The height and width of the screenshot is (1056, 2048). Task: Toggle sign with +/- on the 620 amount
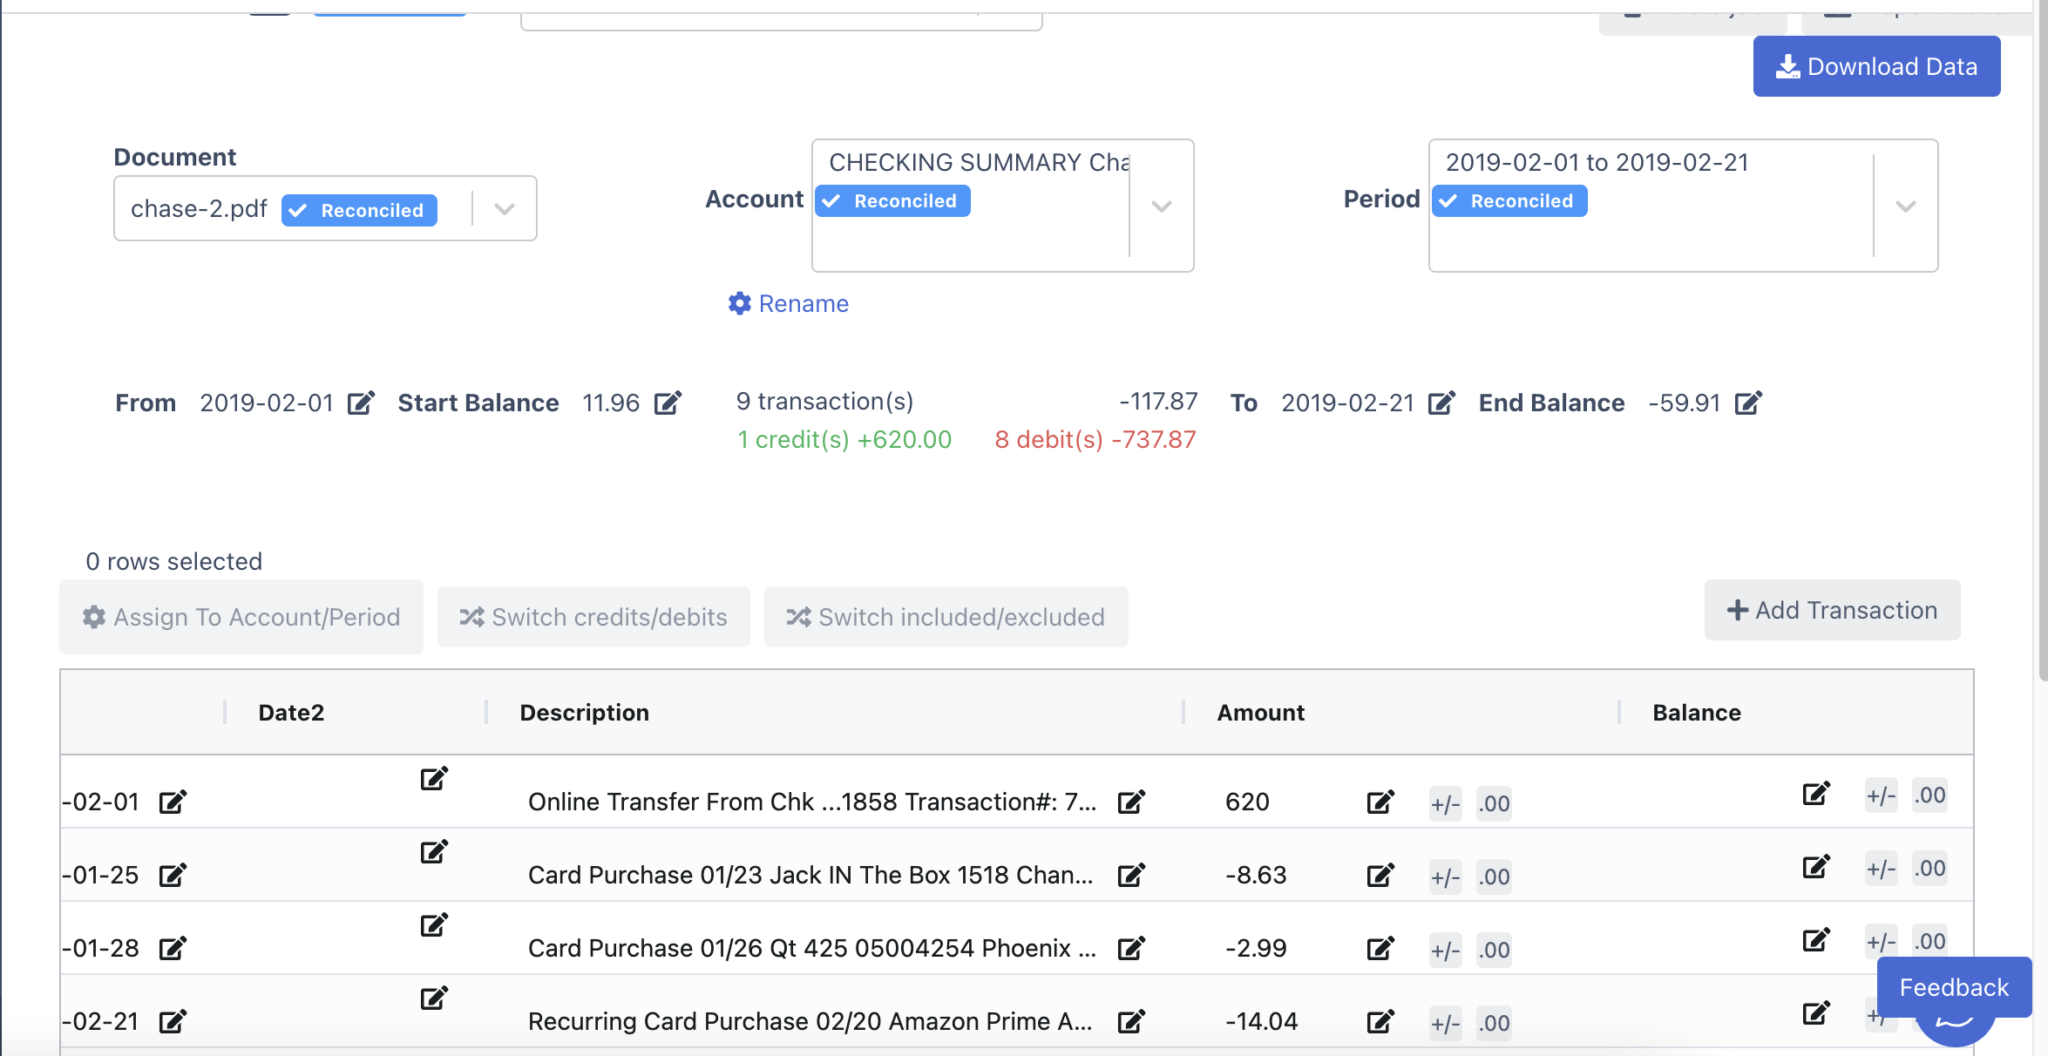(x=1445, y=803)
